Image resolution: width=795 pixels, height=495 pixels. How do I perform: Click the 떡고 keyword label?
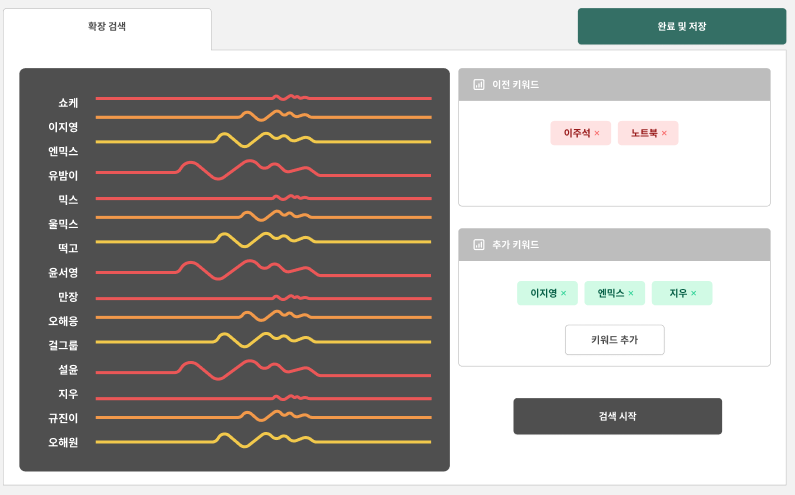pyautogui.click(x=68, y=248)
